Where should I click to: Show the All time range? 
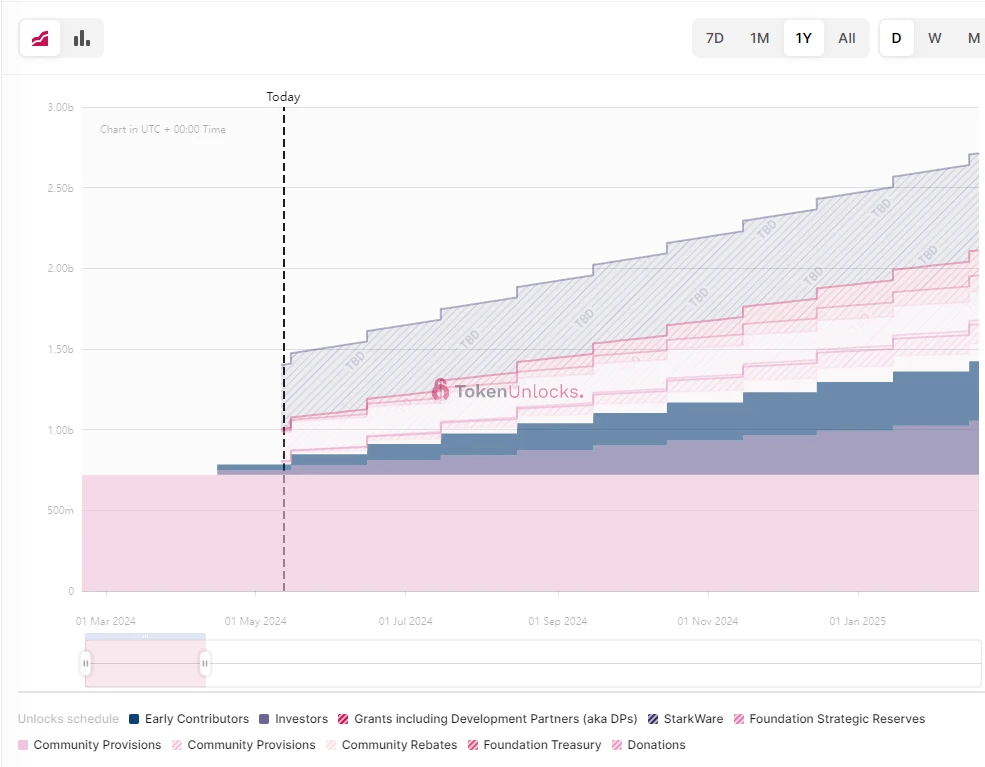point(847,38)
